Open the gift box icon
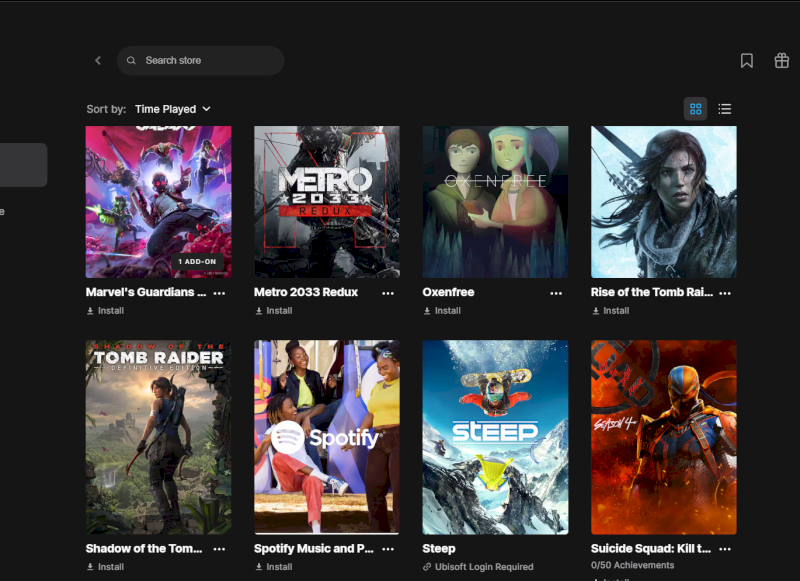 pyautogui.click(x=781, y=61)
